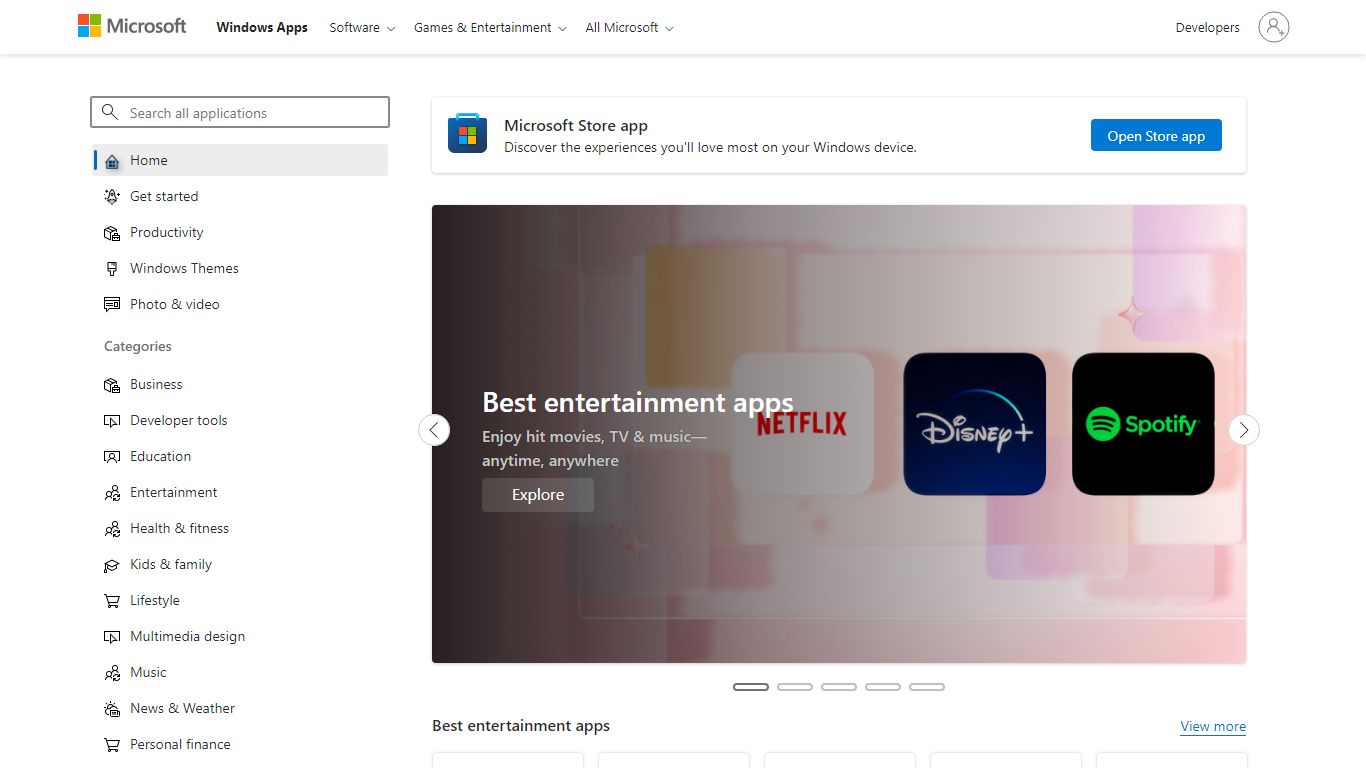Open Developer tools category text
This screenshot has height=768, width=1366.
click(179, 420)
